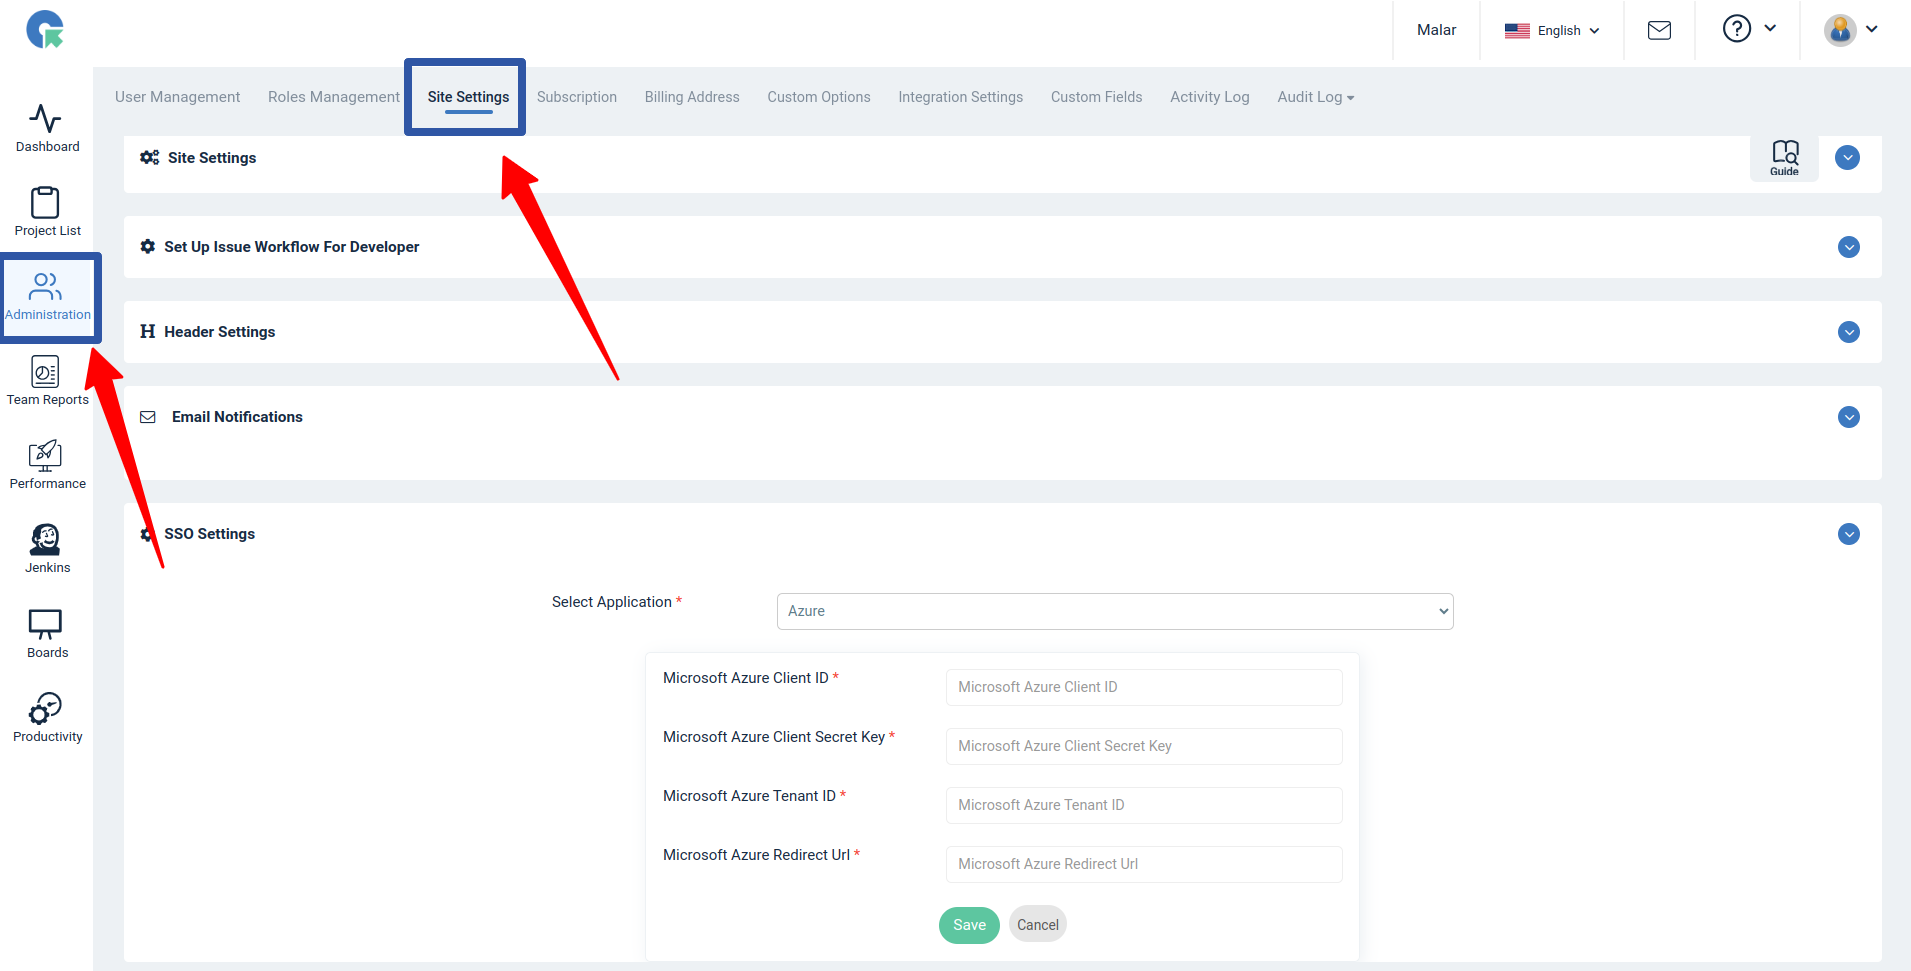Switch to Subscription tab

coord(576,97)
